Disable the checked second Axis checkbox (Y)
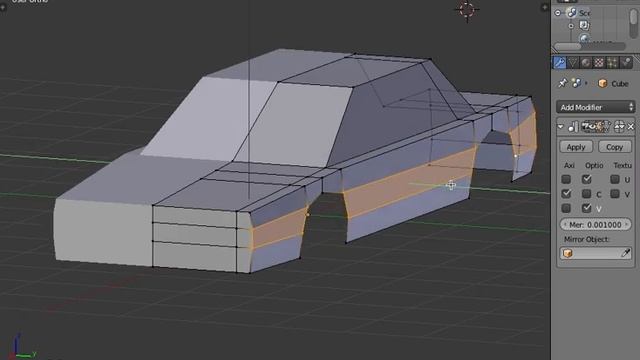 point(566,193)
